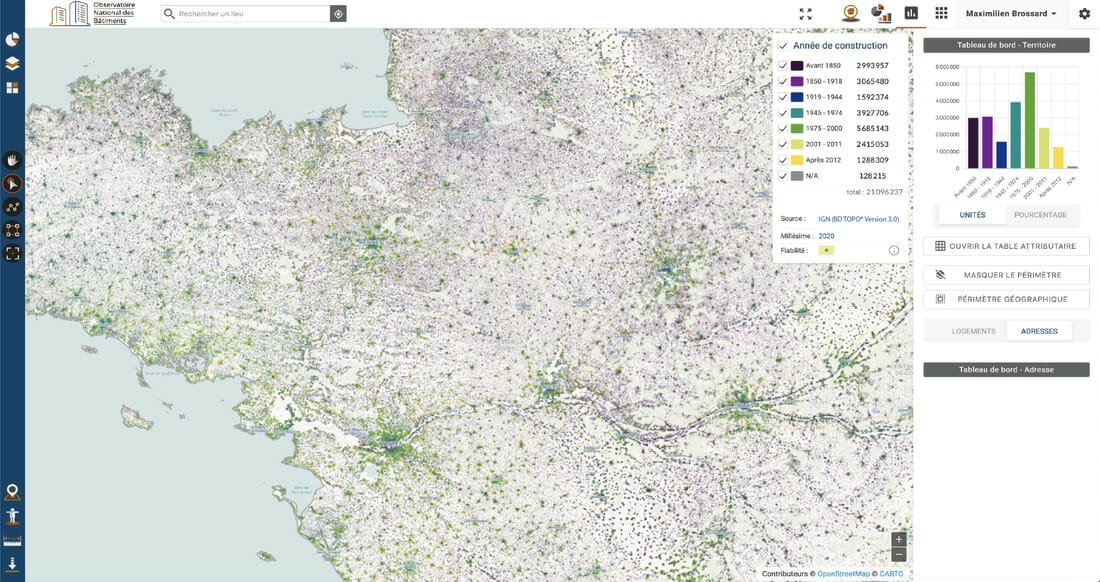Screen dimensions: 1100x582
Task: Activate the arrow selection tool
Action: click(12, 183)
